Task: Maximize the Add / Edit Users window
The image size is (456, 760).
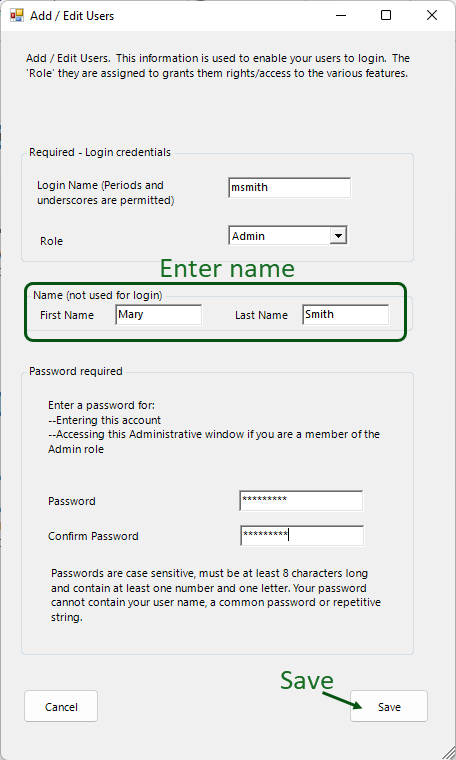Action: tap(386, 16)
